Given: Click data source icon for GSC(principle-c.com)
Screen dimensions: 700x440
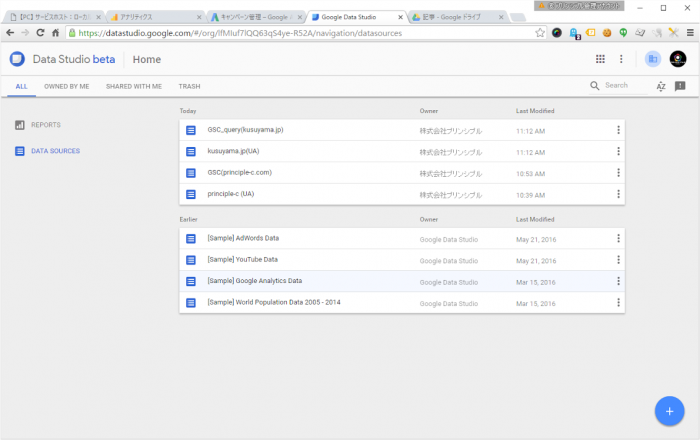Looking at the screenshot, I should point(191,173).
